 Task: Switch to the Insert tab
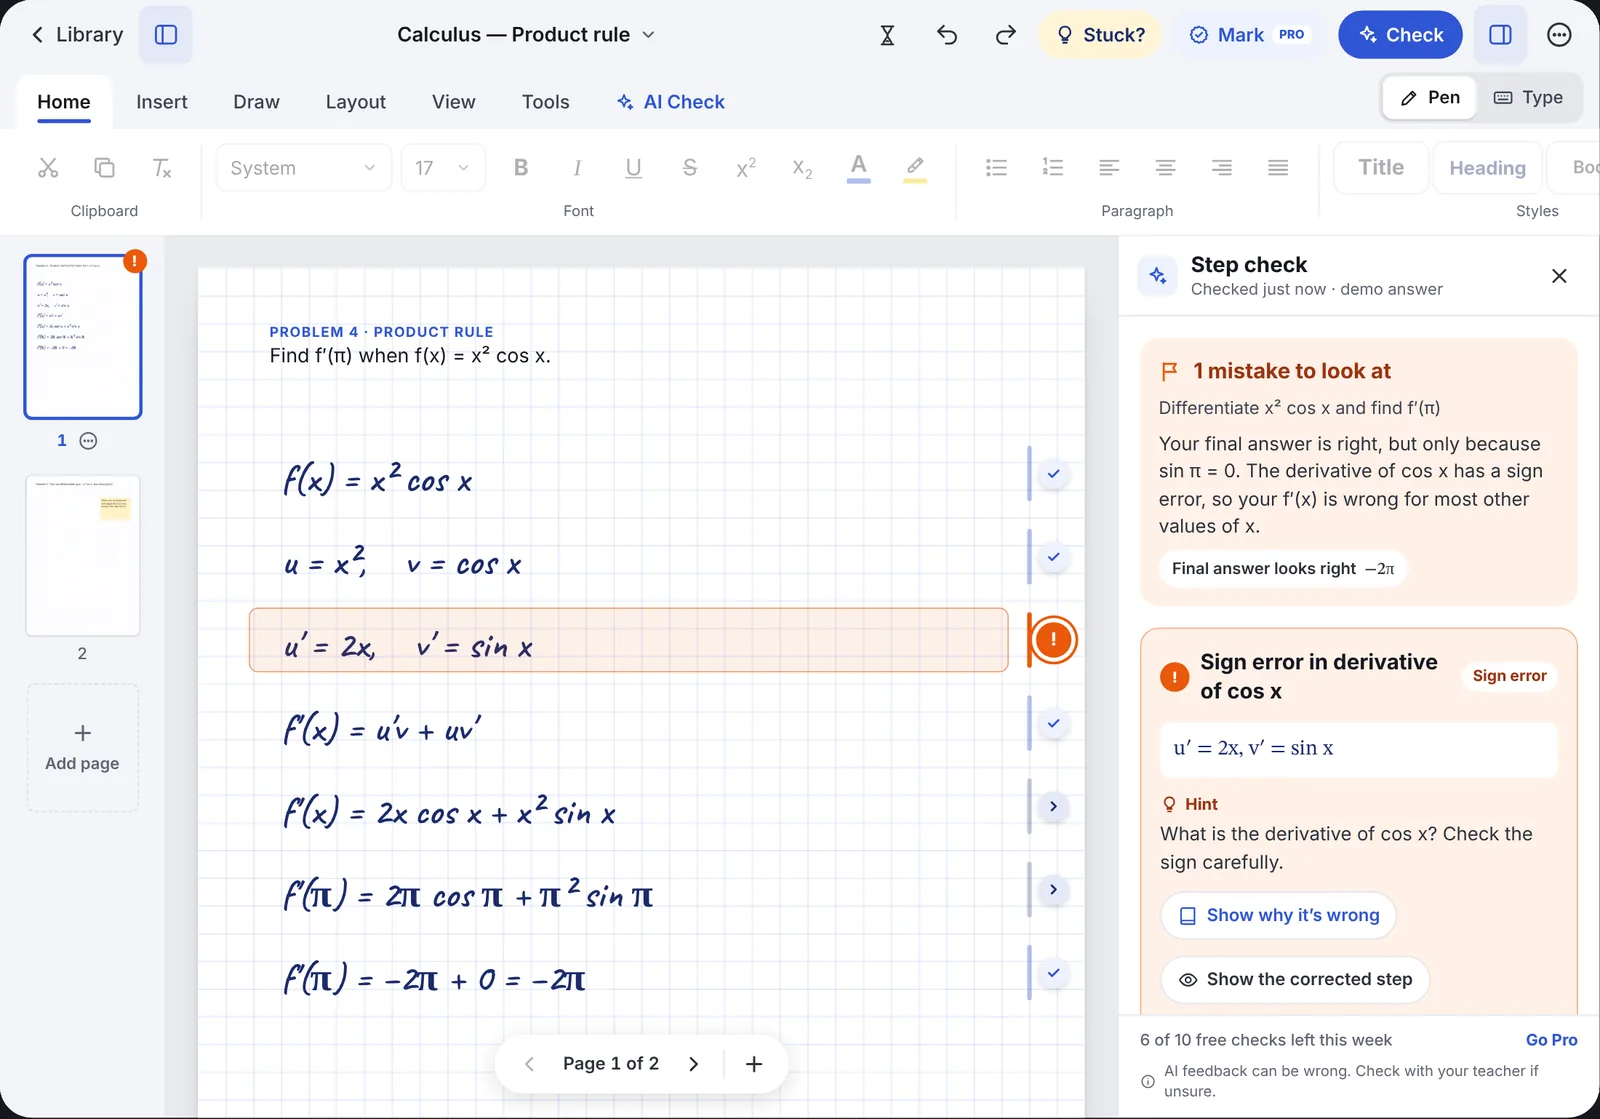[x=162, y=102]
